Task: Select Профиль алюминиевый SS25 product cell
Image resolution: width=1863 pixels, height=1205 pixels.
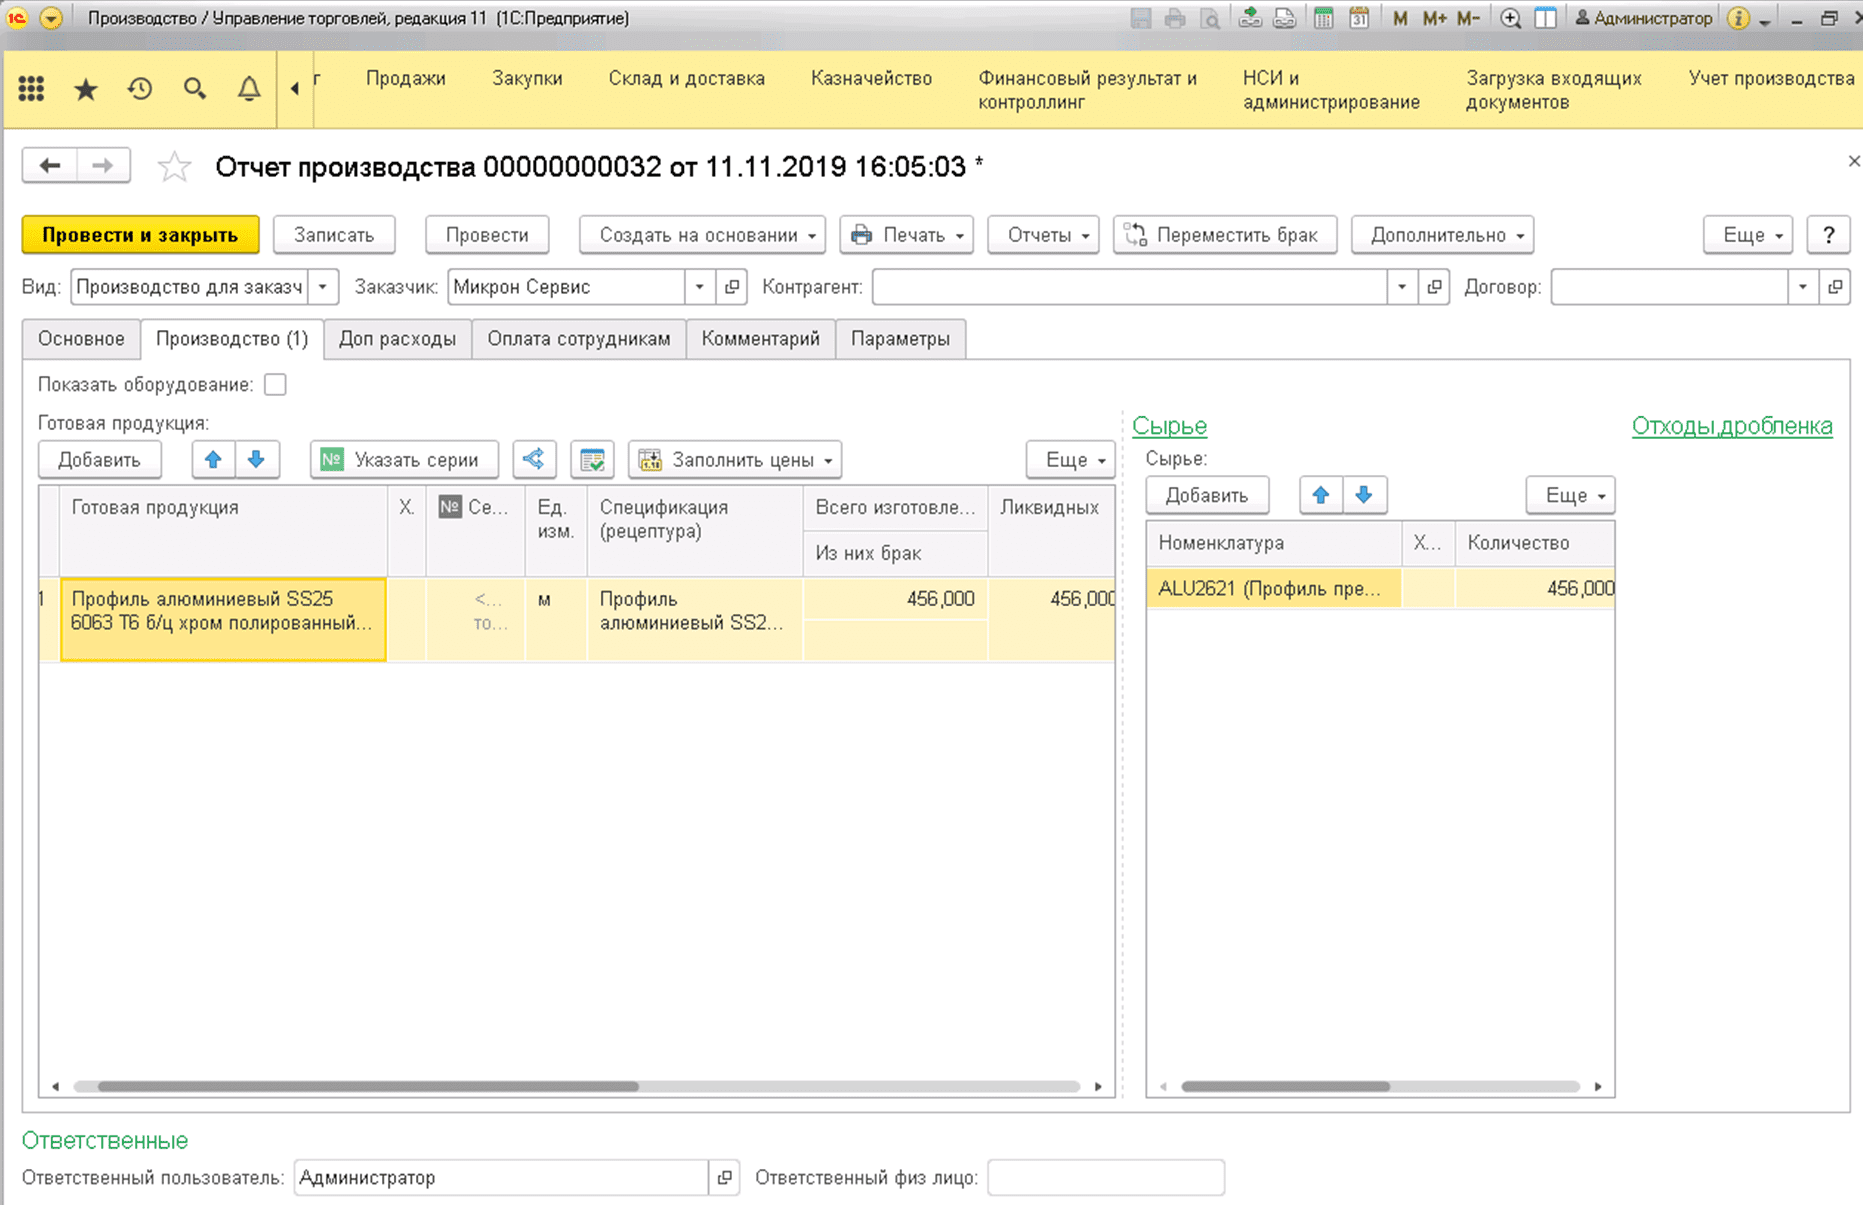Action: pos(223,620)
